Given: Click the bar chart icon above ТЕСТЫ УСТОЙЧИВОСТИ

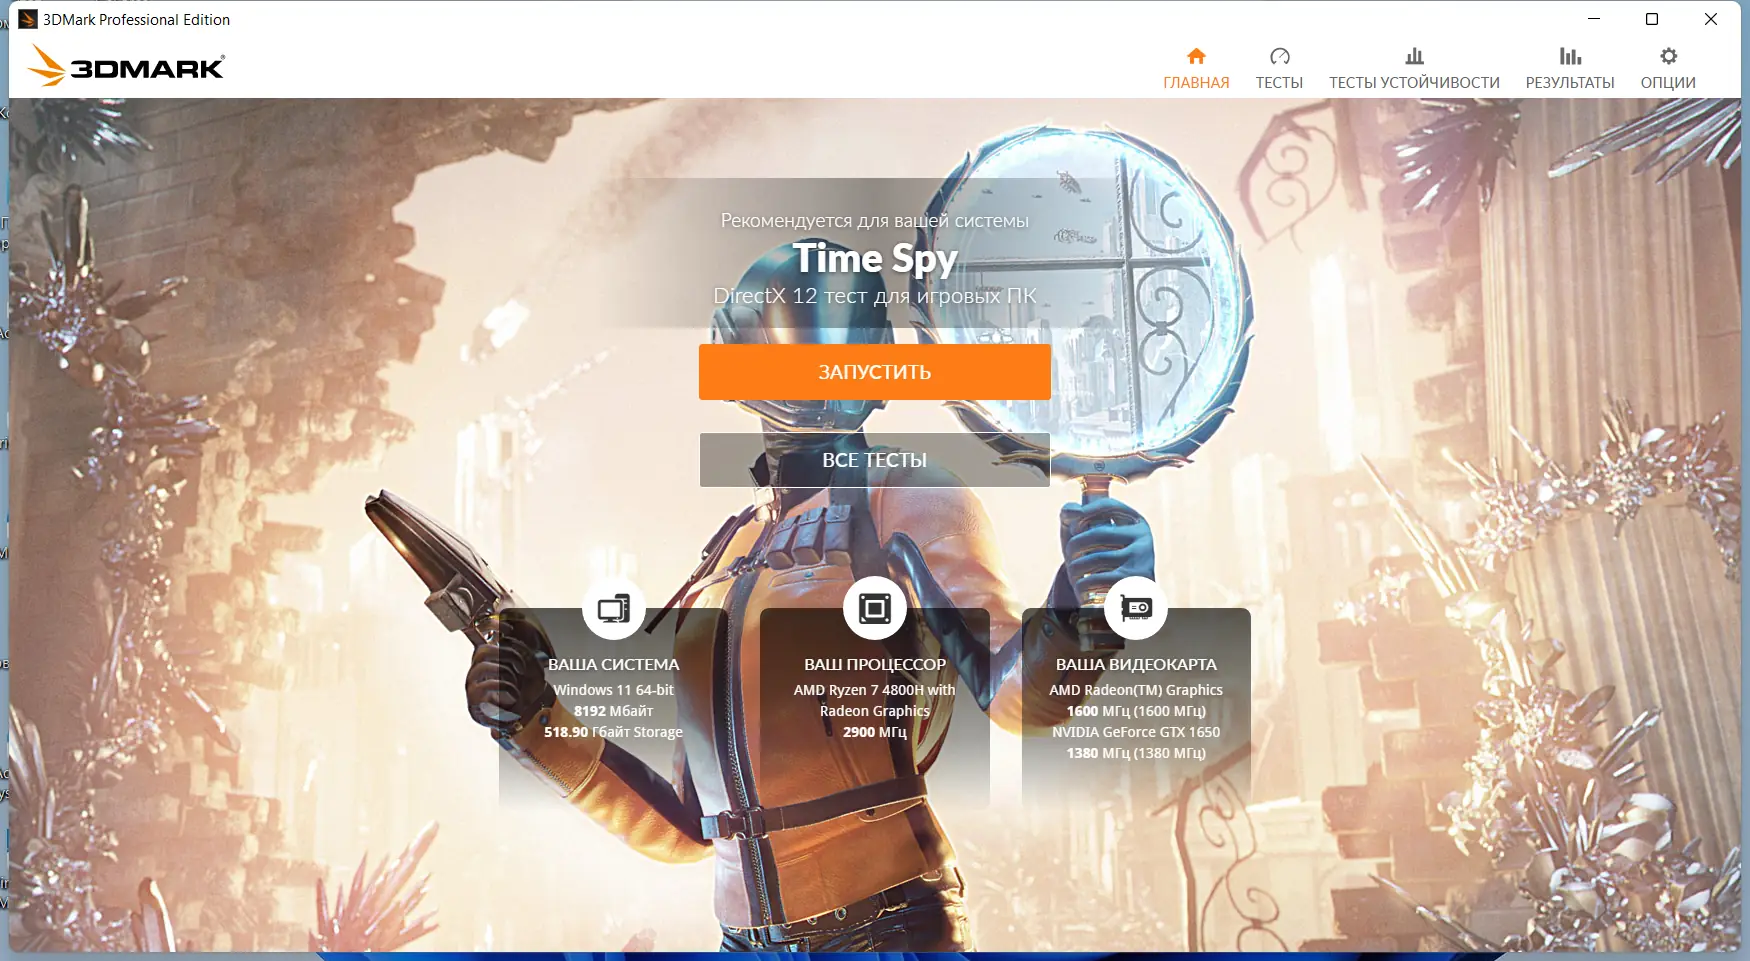Looking at the screenshot, I should click(1414, 56).
